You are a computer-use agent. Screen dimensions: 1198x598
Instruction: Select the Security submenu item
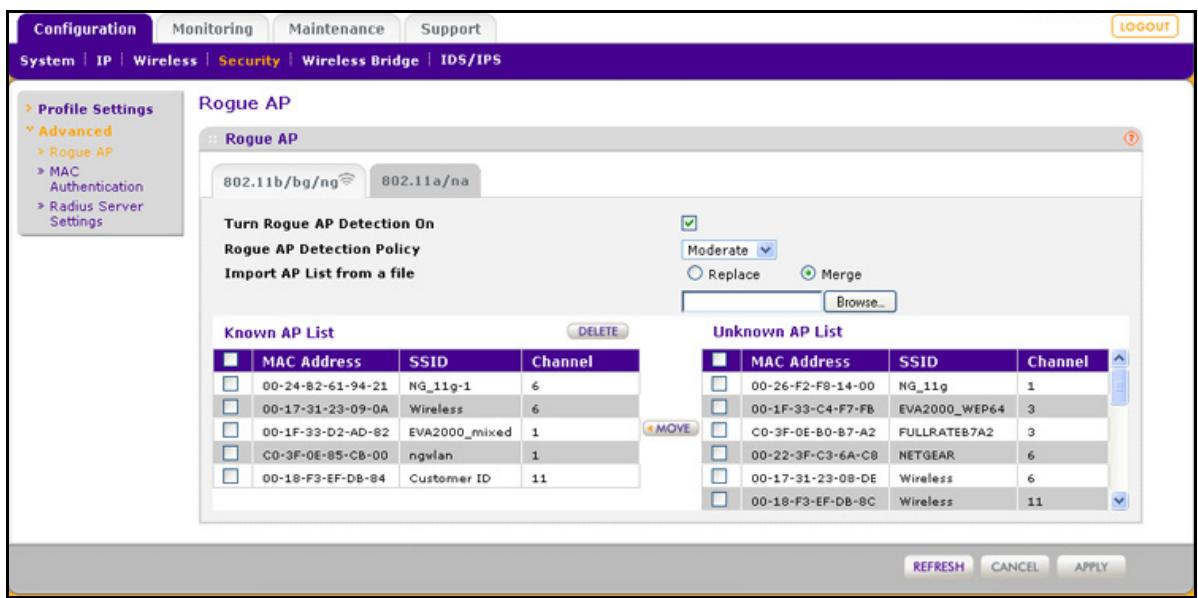click(x=249, y=61)
